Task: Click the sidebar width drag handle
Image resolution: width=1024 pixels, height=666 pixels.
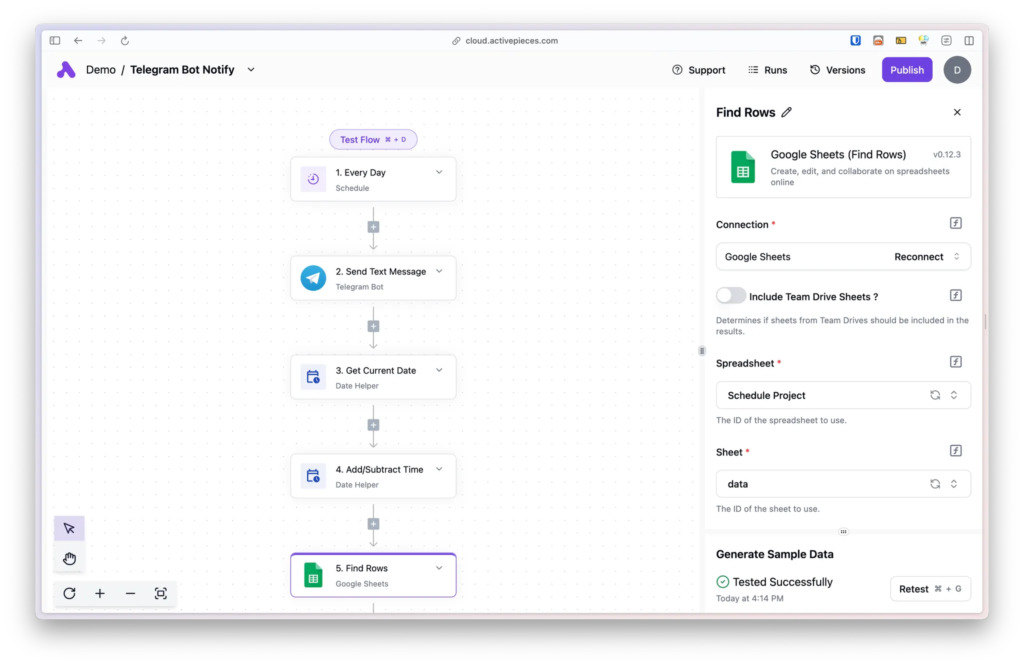Action: 702,351
